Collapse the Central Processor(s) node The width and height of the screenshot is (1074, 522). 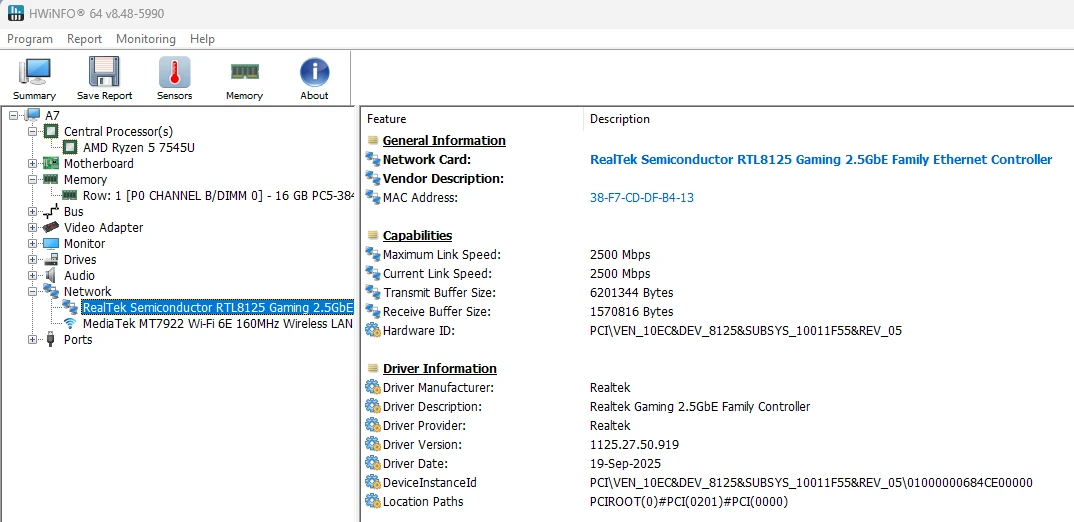[x=32, y=131]
